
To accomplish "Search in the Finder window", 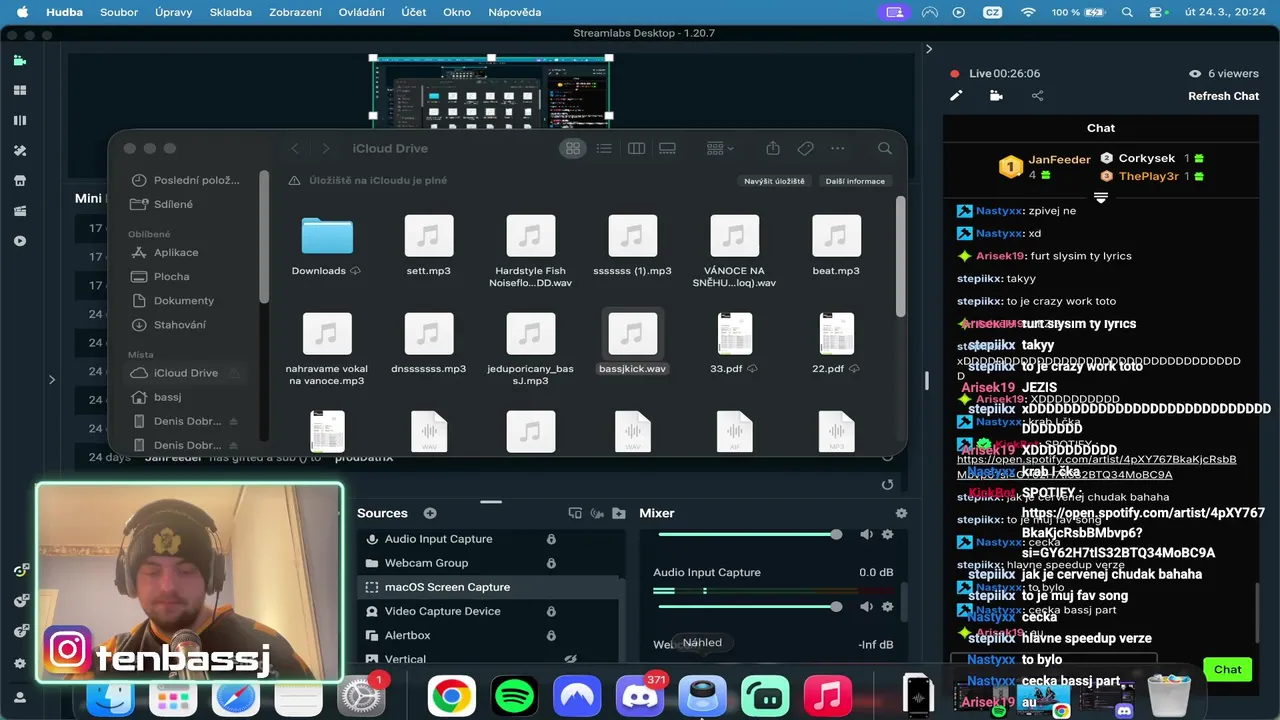I will (x=885, y=148).
